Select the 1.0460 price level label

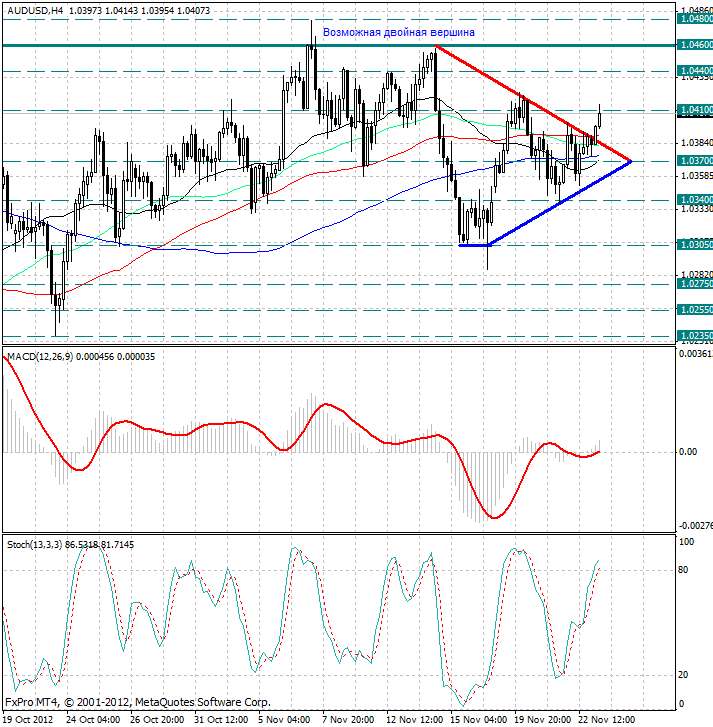point(695,45)
